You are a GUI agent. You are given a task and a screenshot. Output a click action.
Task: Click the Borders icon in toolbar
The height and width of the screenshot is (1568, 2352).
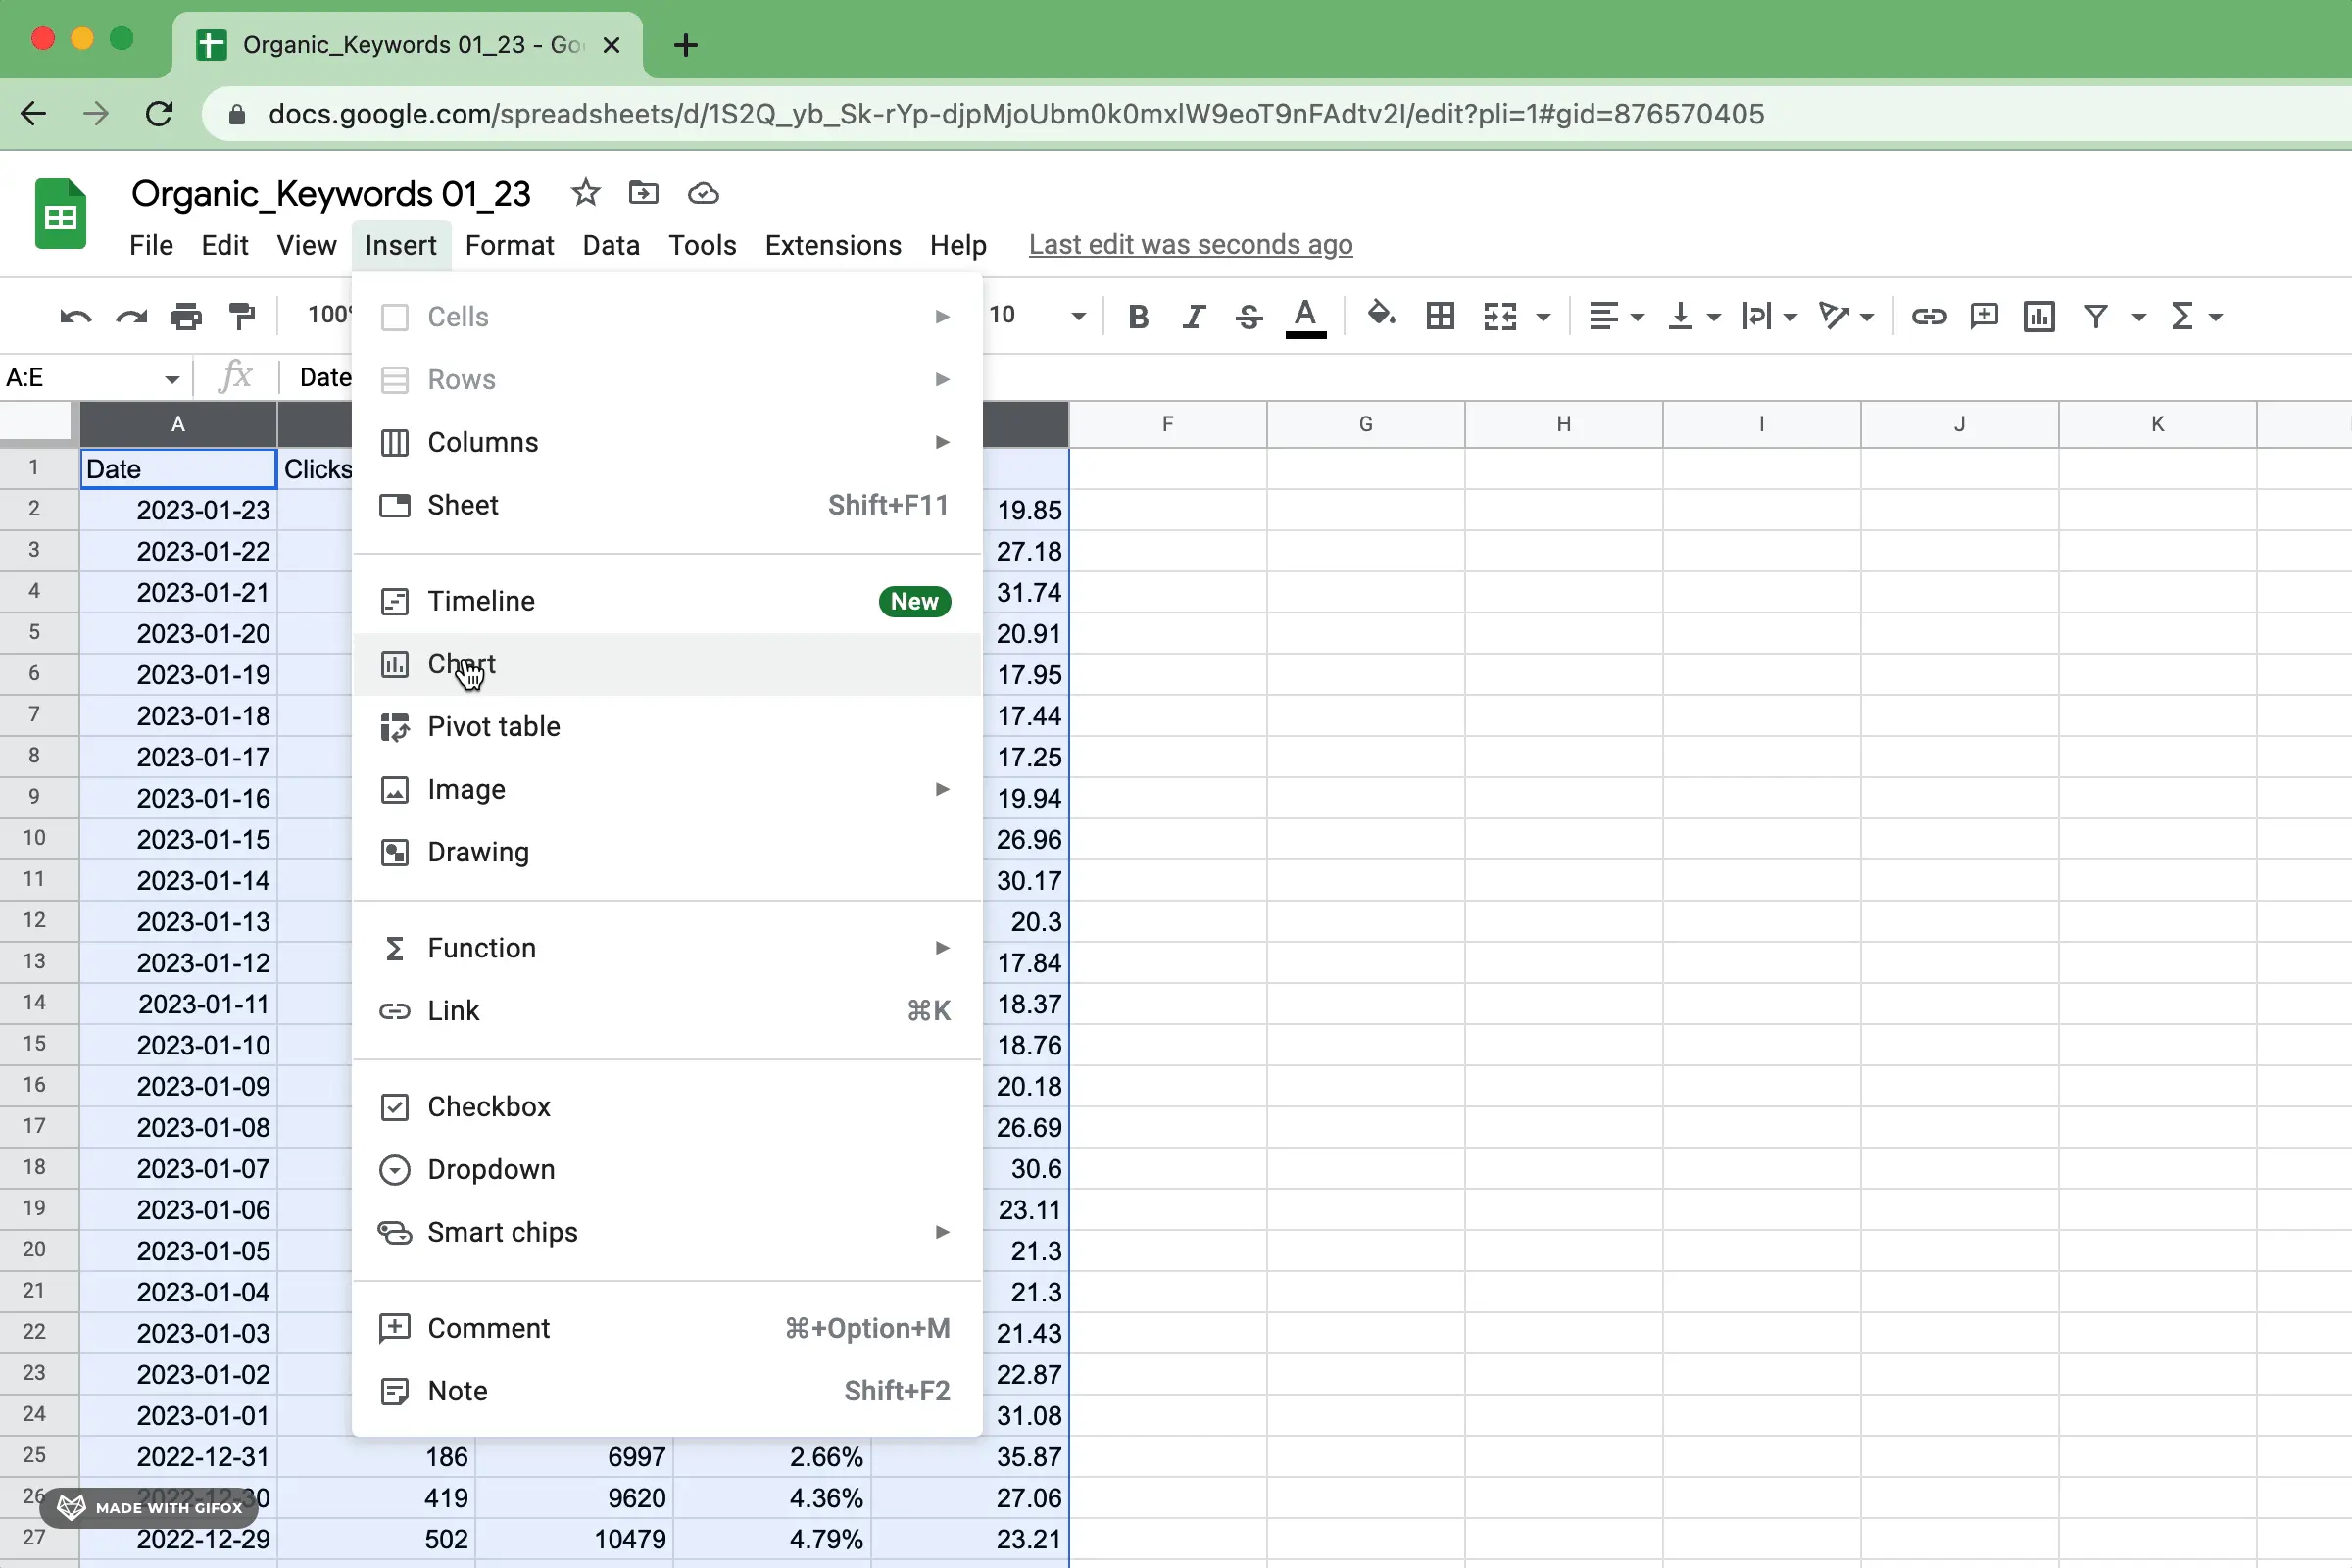[x=1441, y=315]
